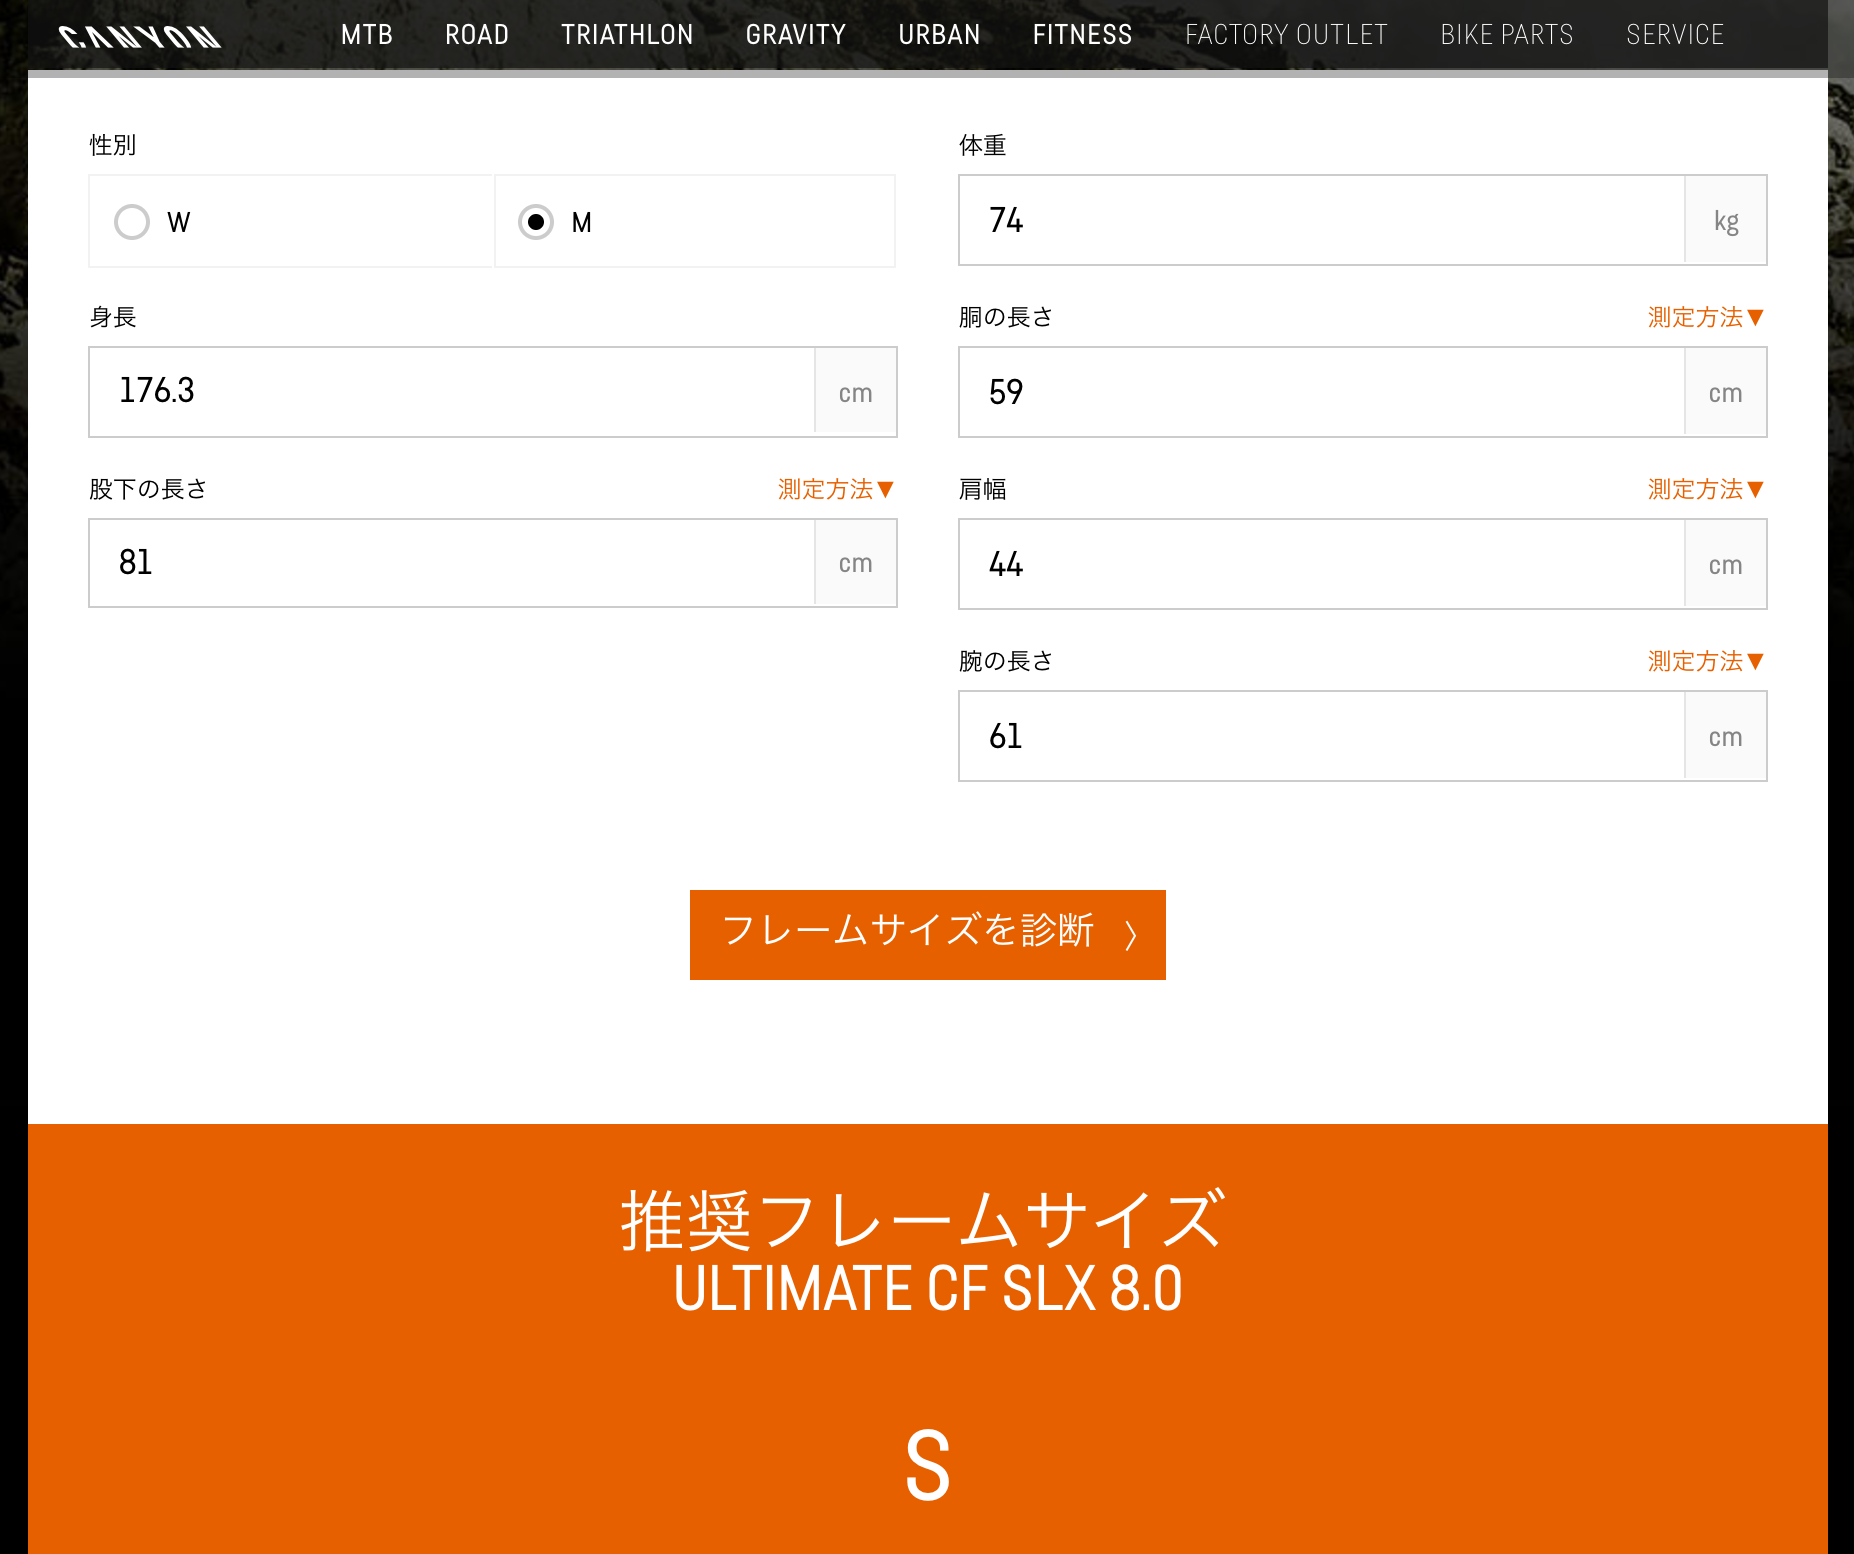Screen dimensions: 1854x1554
Task: Select the W gender radio button
Action: pyautogui.click(x=132, y=222)
